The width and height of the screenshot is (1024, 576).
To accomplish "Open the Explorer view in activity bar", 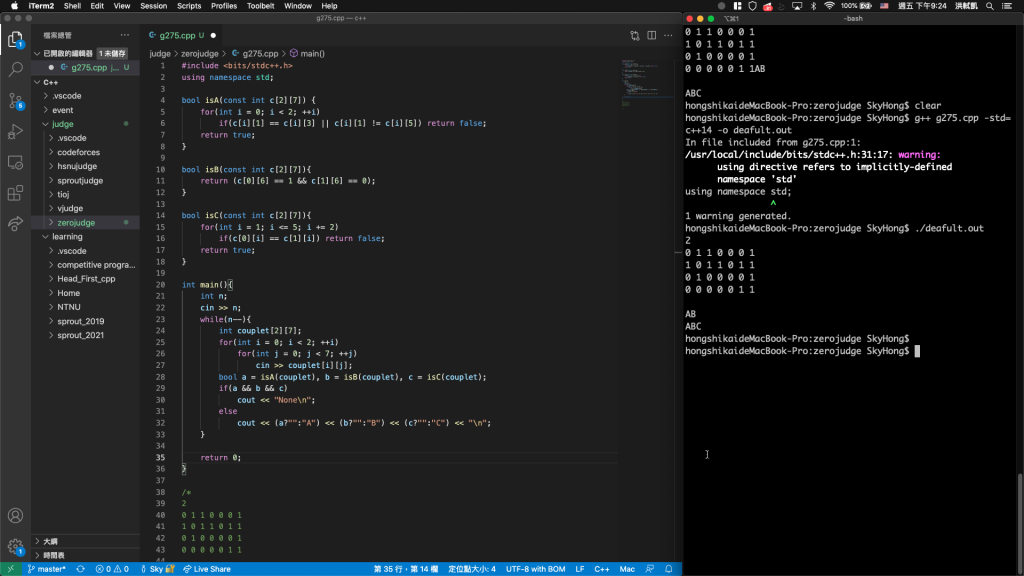I will coord(15,40).
